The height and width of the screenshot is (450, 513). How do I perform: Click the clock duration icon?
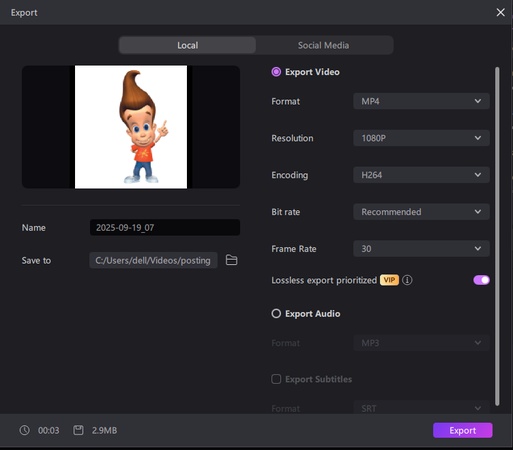point(24,430)
